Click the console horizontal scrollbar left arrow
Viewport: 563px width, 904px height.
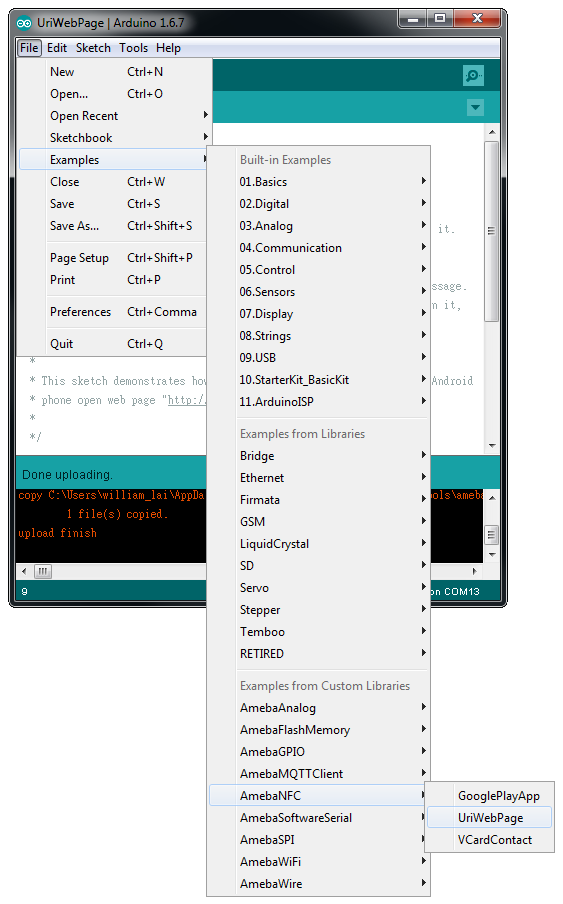(x=24, y=571)
